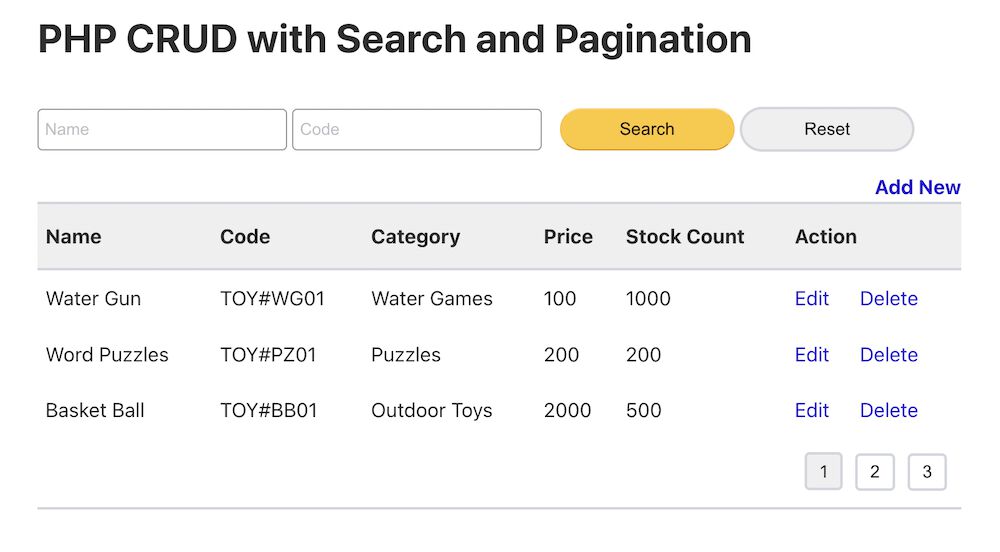Delete the Word Puzzles entry
This screenshot has height=552, width=1000.
click(x=888, y=355)
